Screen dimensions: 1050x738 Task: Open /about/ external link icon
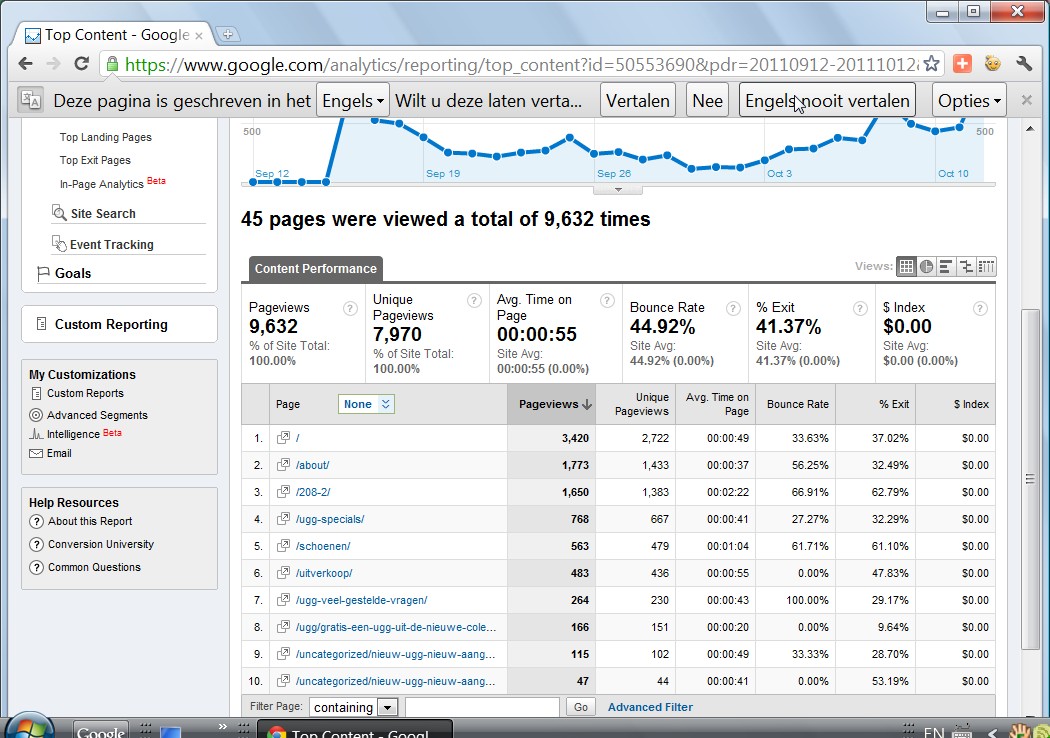coord(283,464)
